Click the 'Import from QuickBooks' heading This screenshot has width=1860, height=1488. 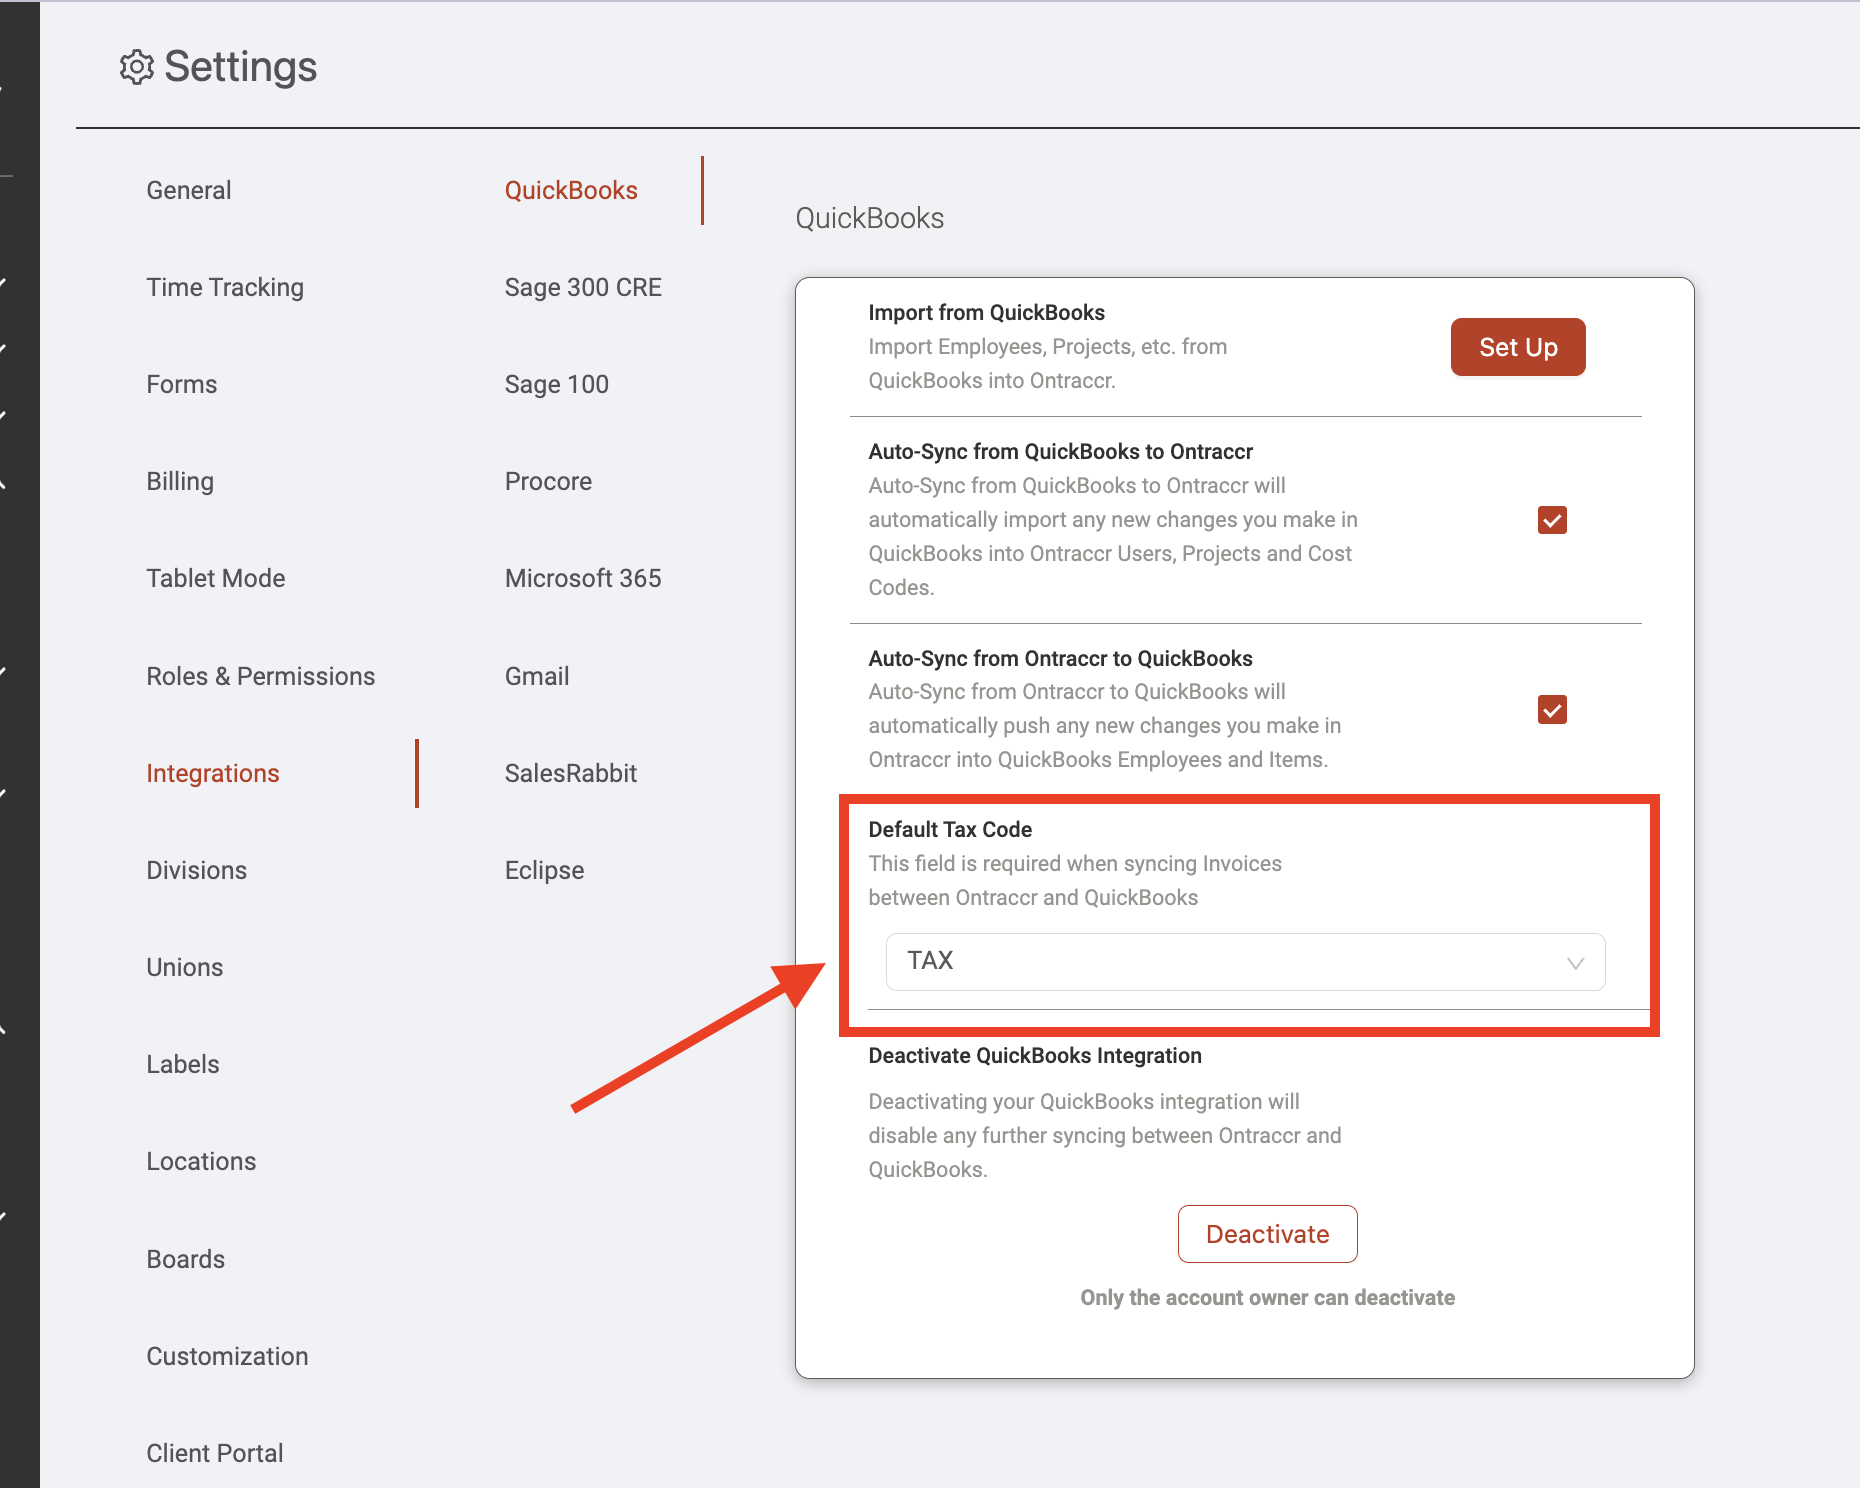(986, 312)
